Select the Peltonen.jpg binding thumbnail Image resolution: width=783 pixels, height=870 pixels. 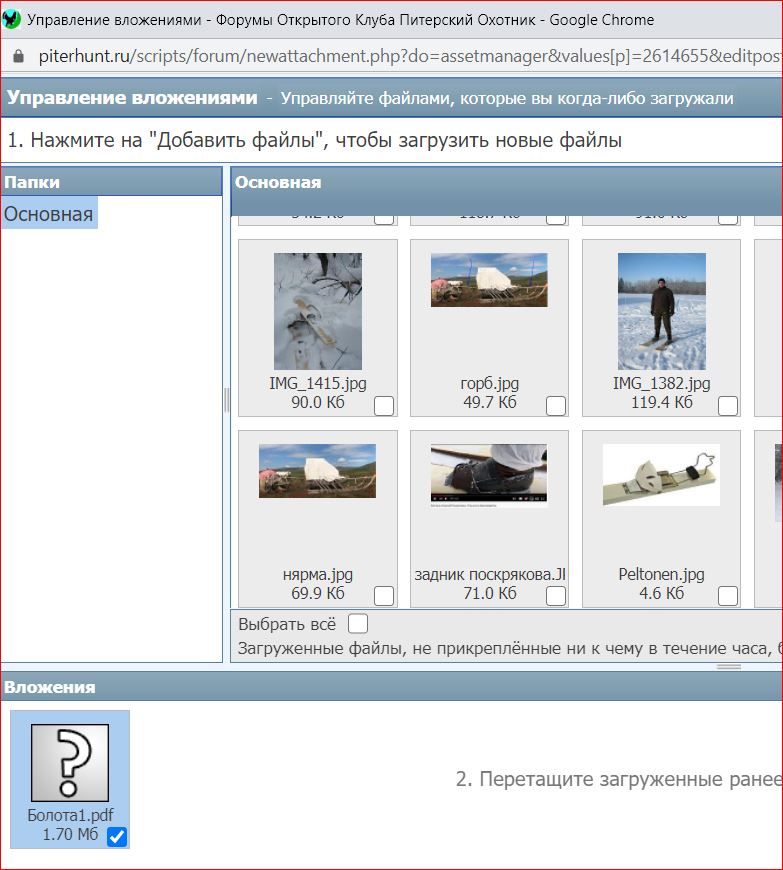[661, 475]
